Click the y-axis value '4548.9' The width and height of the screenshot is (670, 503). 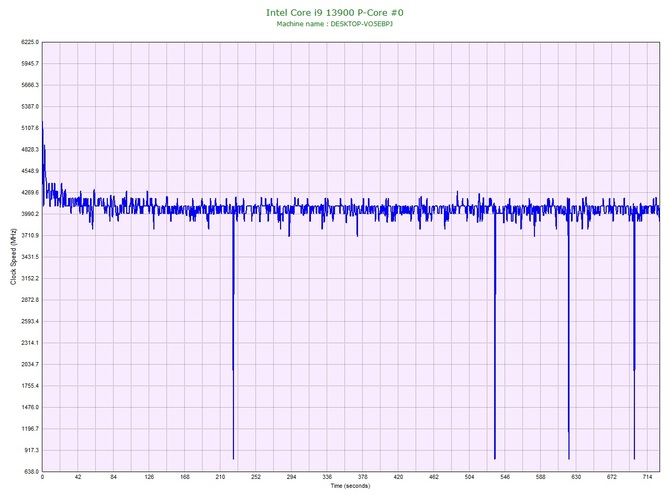point(30,171)
